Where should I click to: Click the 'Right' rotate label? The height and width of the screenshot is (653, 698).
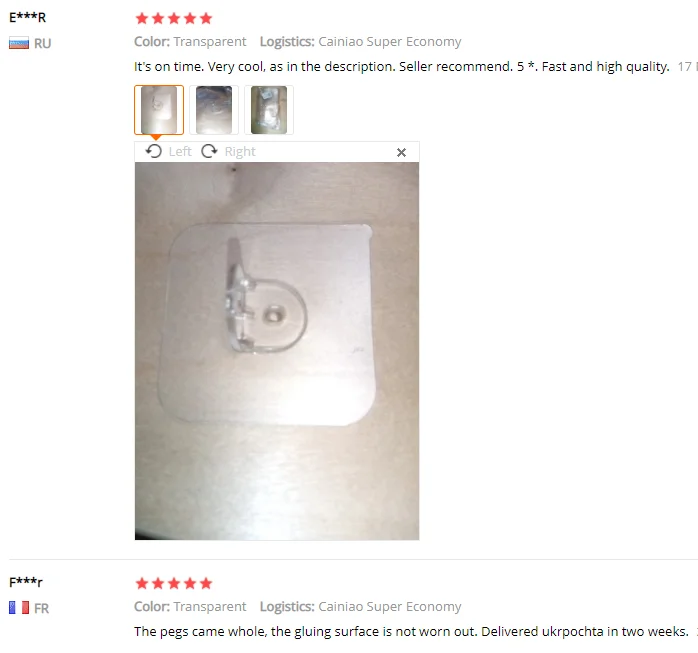click(240, 152)
